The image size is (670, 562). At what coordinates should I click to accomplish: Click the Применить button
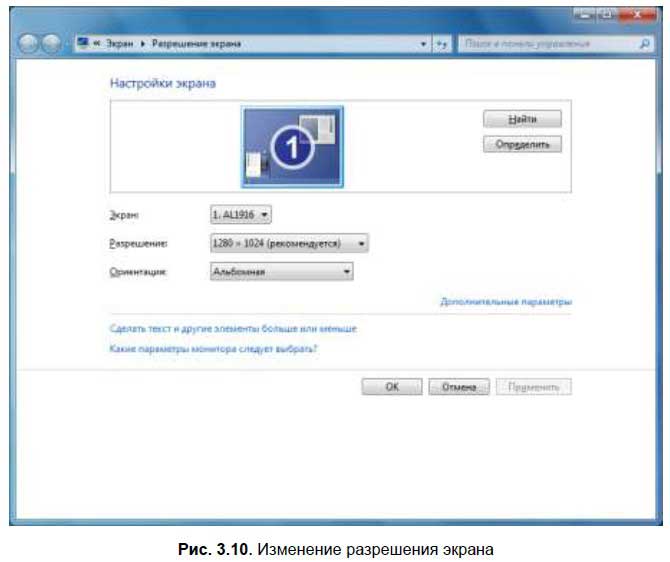click(x=534, y=387)
